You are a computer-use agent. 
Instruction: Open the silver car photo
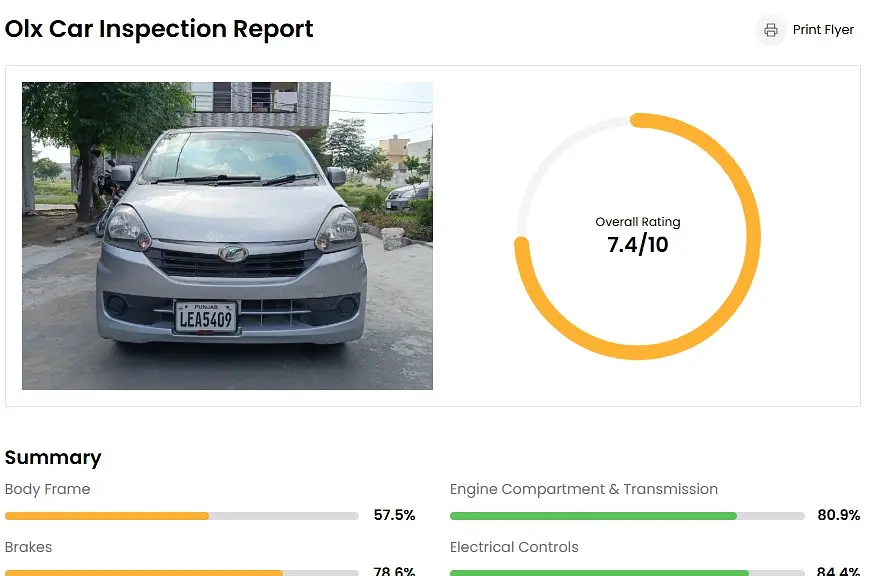(227, 235)
